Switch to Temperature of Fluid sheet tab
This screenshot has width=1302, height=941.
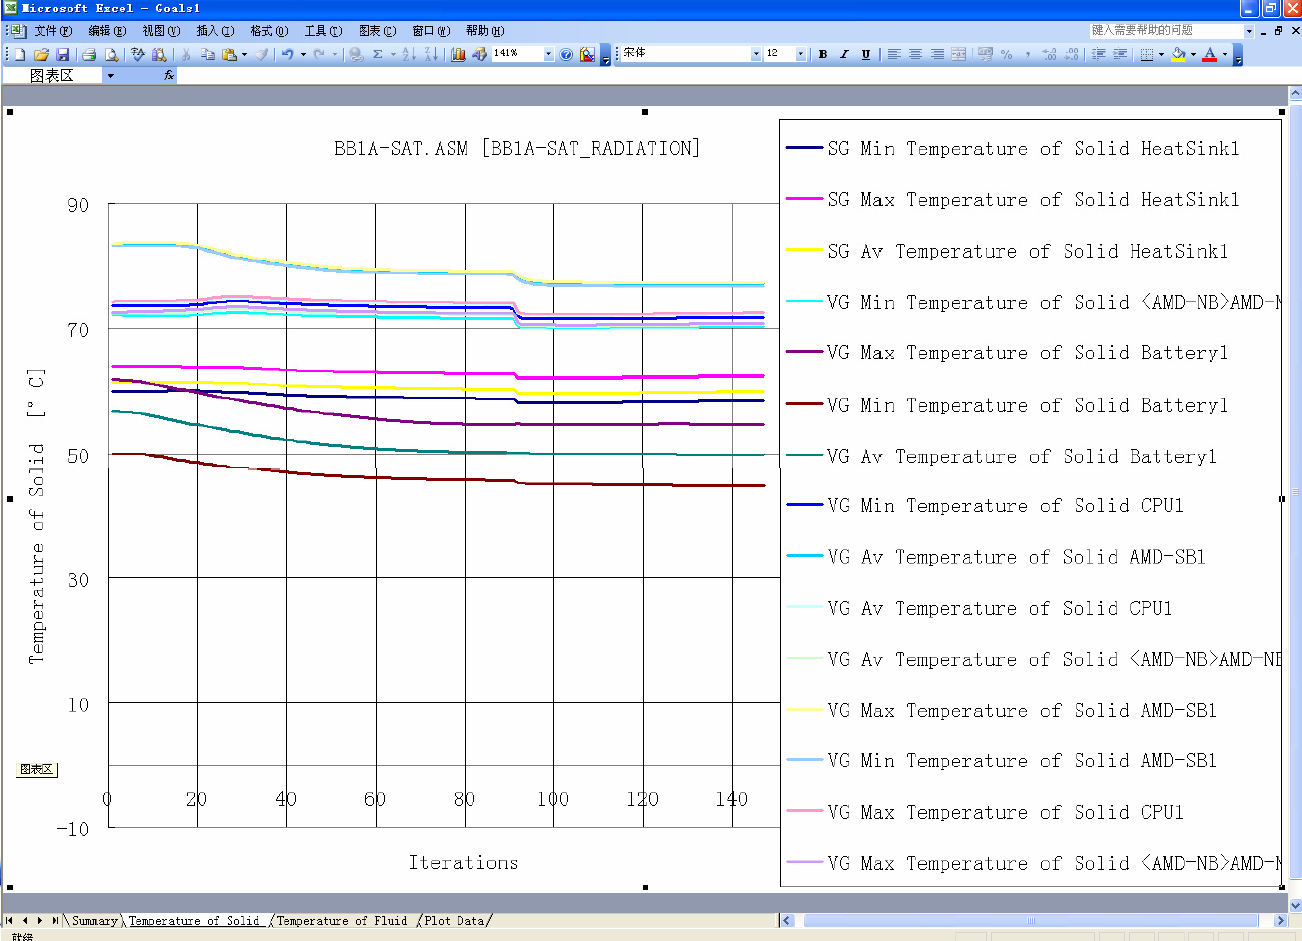coord(342,921)
